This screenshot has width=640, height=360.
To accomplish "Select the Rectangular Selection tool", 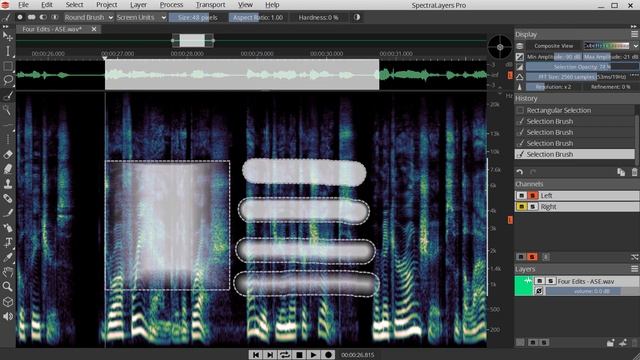I will click(x=8, y=66).
